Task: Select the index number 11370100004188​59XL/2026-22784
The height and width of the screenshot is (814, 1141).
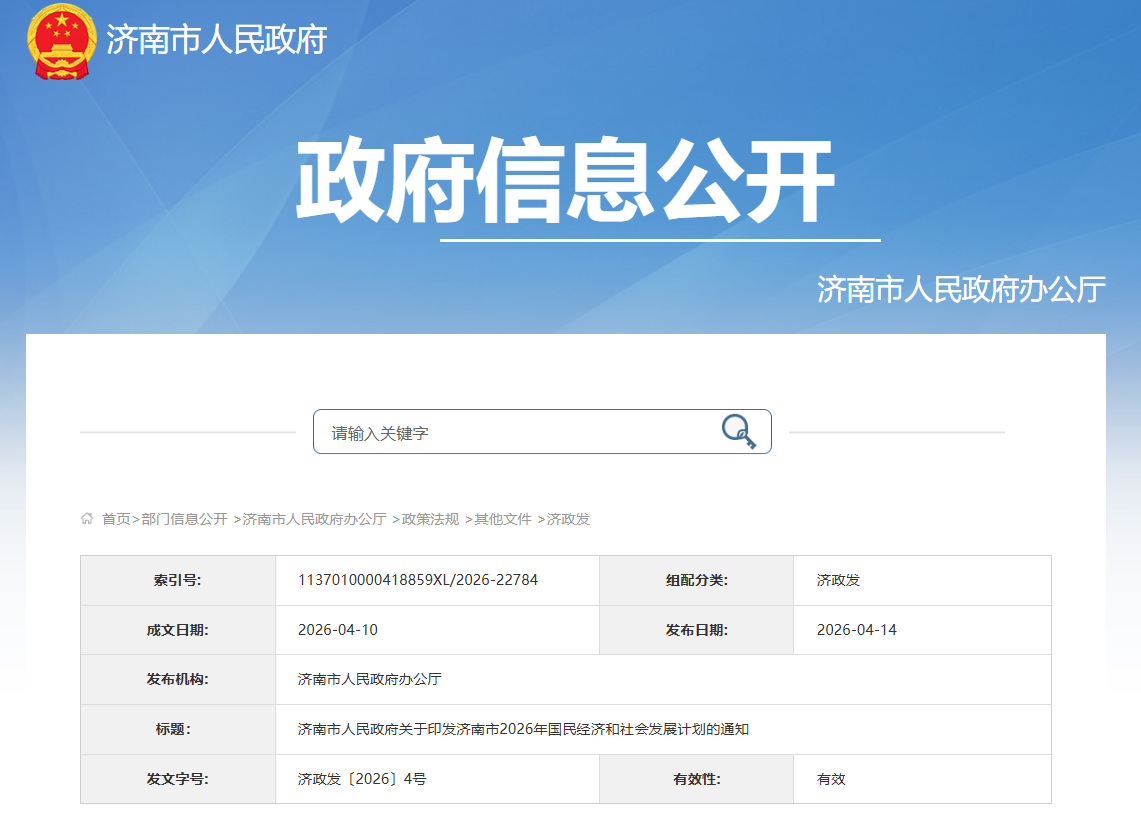Action: 418,580
